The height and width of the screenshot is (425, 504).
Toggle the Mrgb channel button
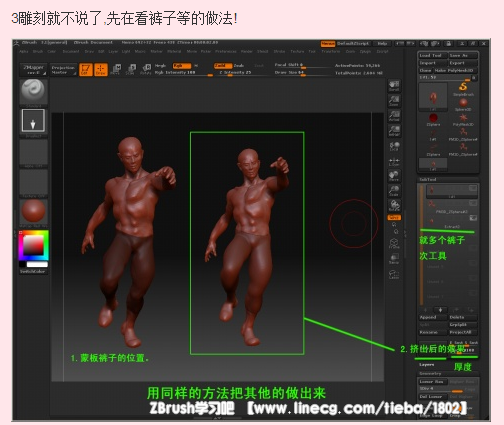pos(160,66)
